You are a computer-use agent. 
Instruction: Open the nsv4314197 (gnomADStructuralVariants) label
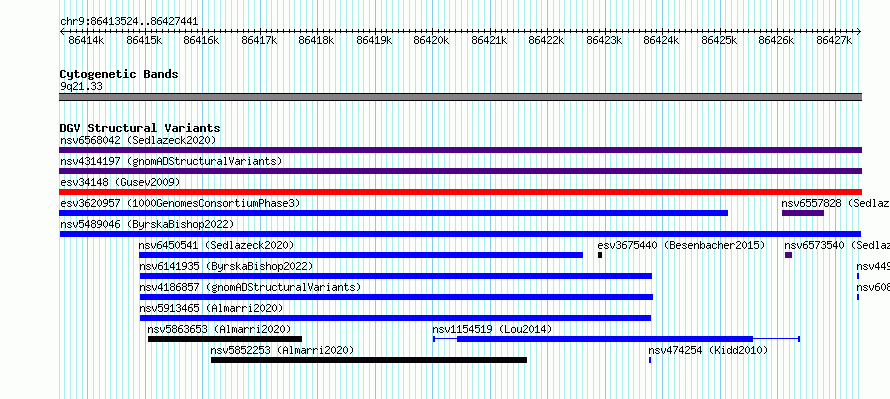click(171, 161)
